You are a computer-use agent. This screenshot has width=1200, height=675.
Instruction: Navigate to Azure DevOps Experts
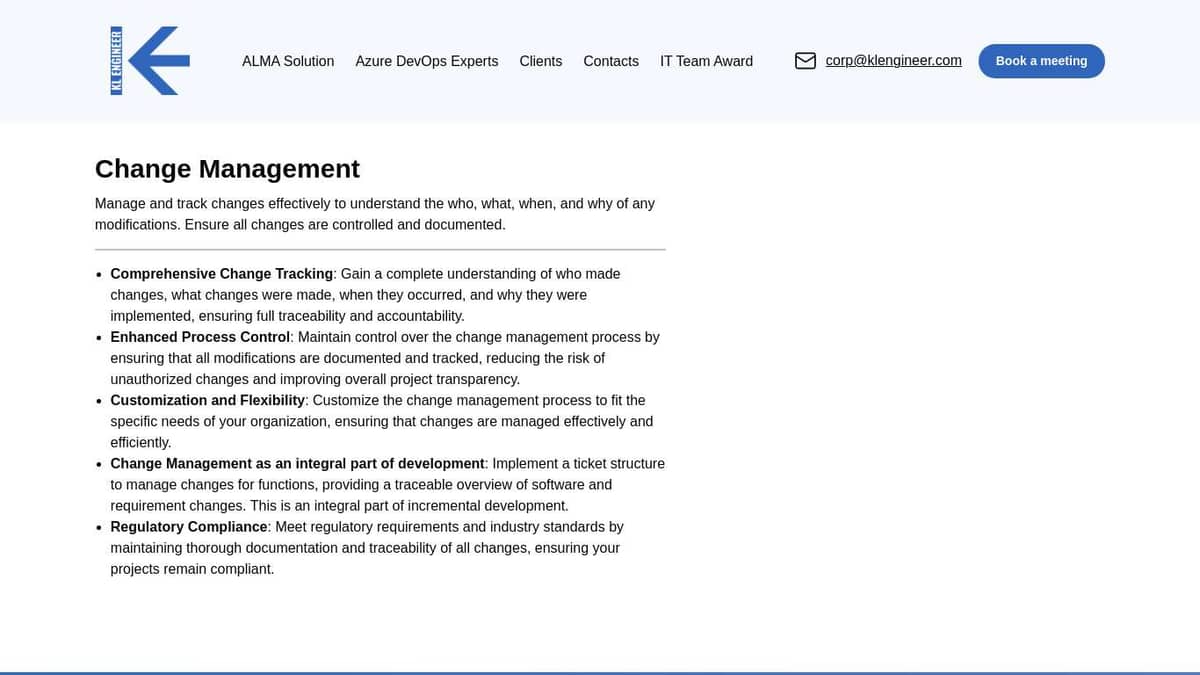(427, 61)
